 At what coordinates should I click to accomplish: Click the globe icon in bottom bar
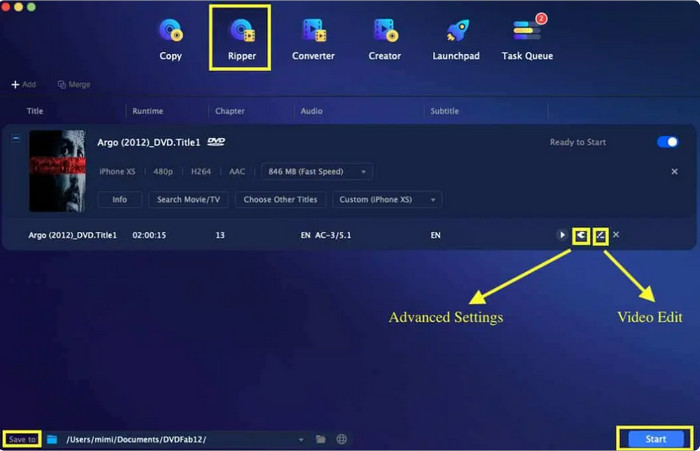(342, 439)
